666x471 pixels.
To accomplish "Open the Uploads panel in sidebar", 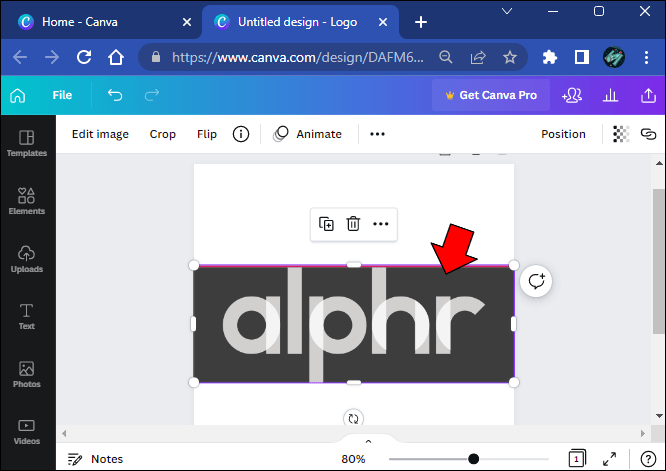I will coord(27,259).
